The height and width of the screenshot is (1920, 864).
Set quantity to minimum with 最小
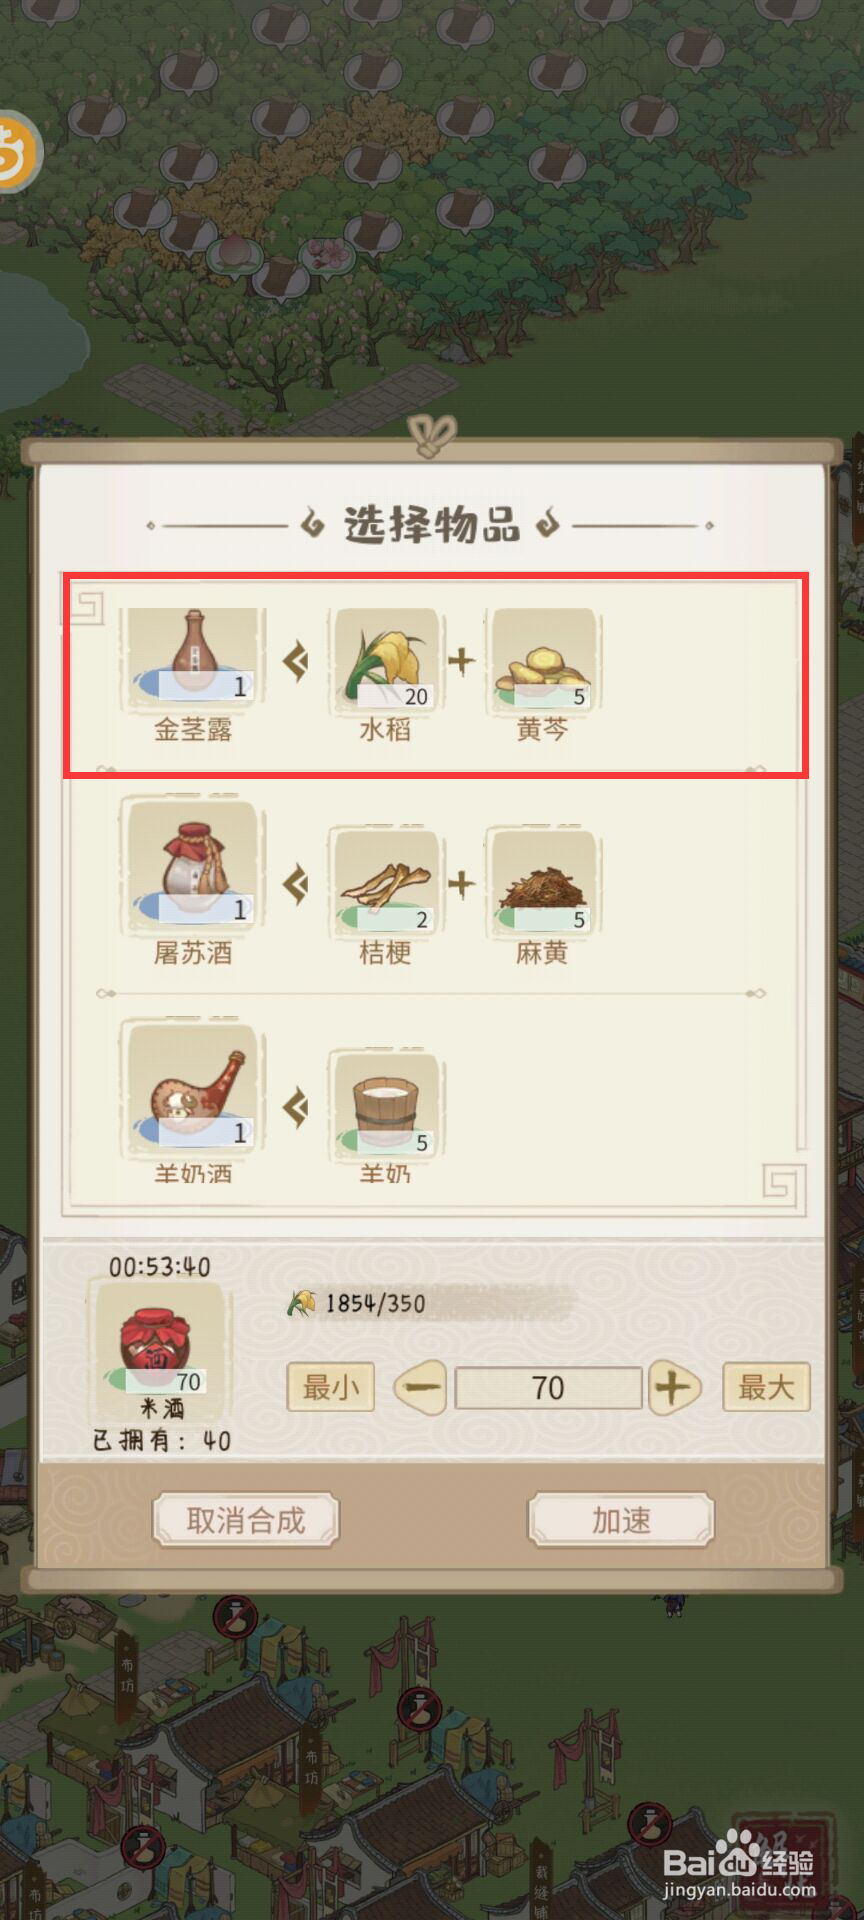coord(331,1387)
